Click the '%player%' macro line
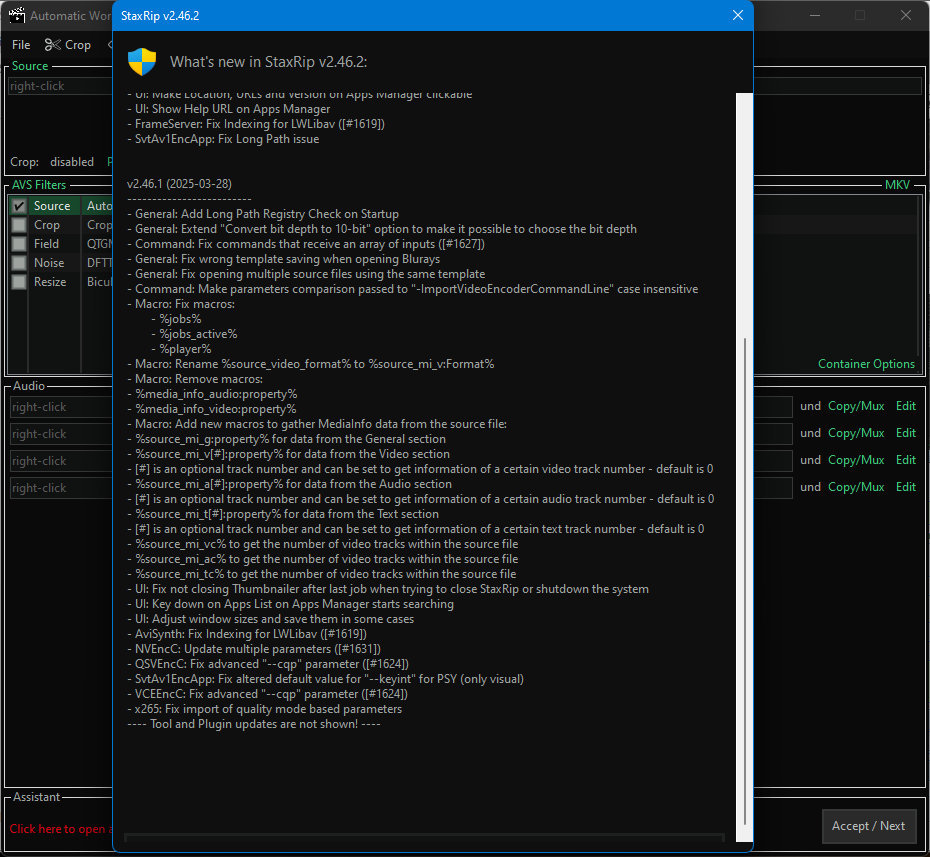 (x=181, y=349)
